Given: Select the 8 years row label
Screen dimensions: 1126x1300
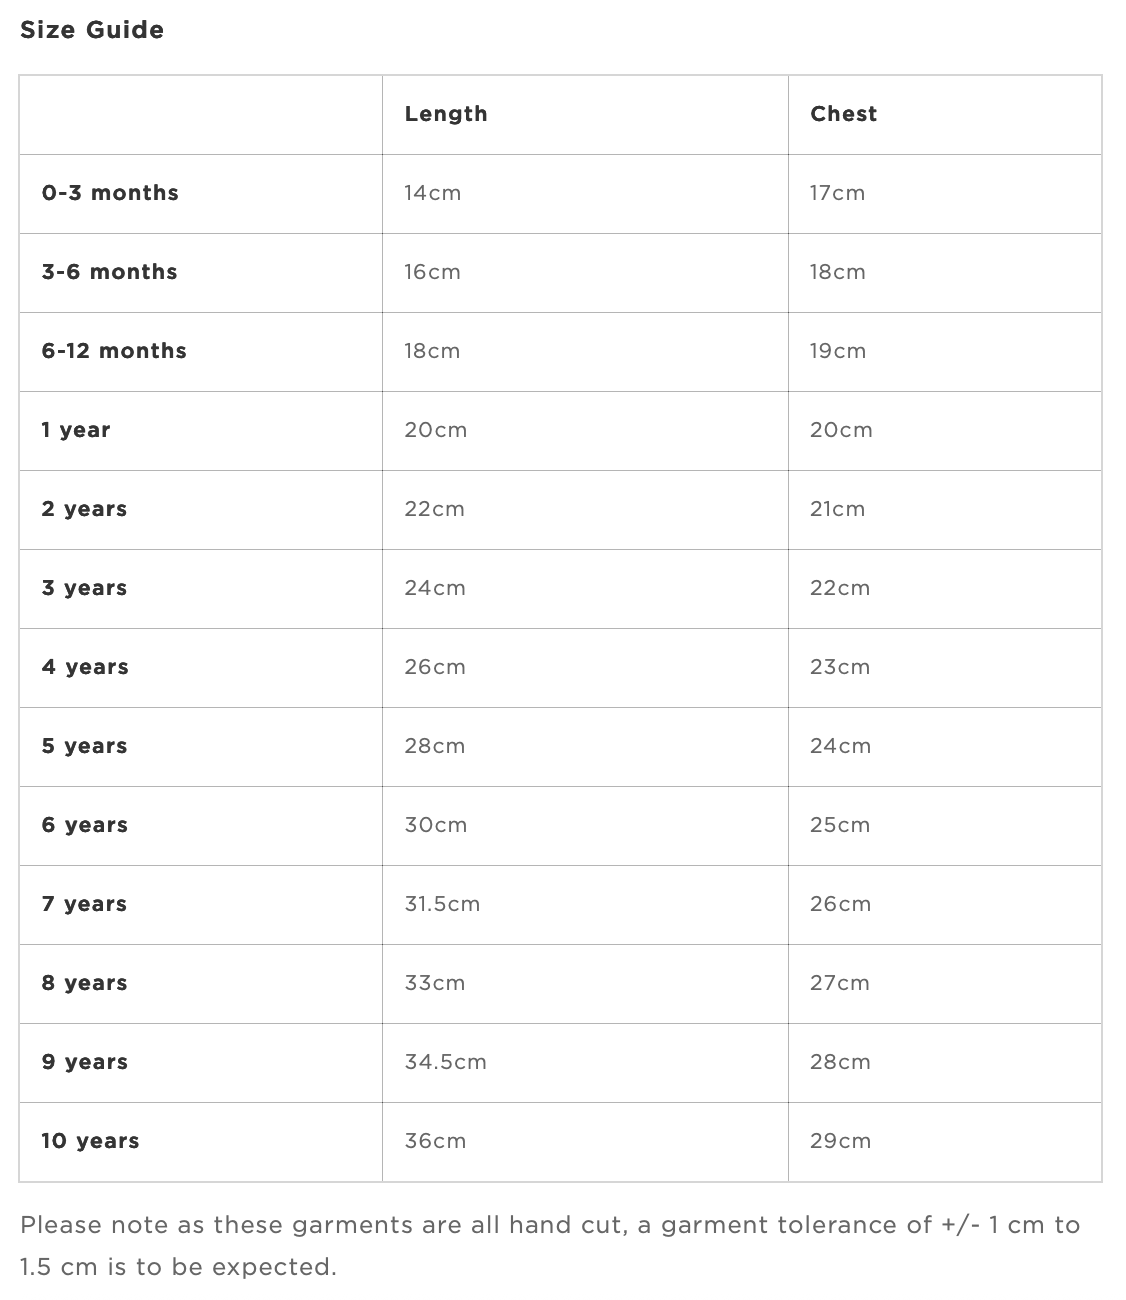Looking at the screenshot, I should [84, 983].
